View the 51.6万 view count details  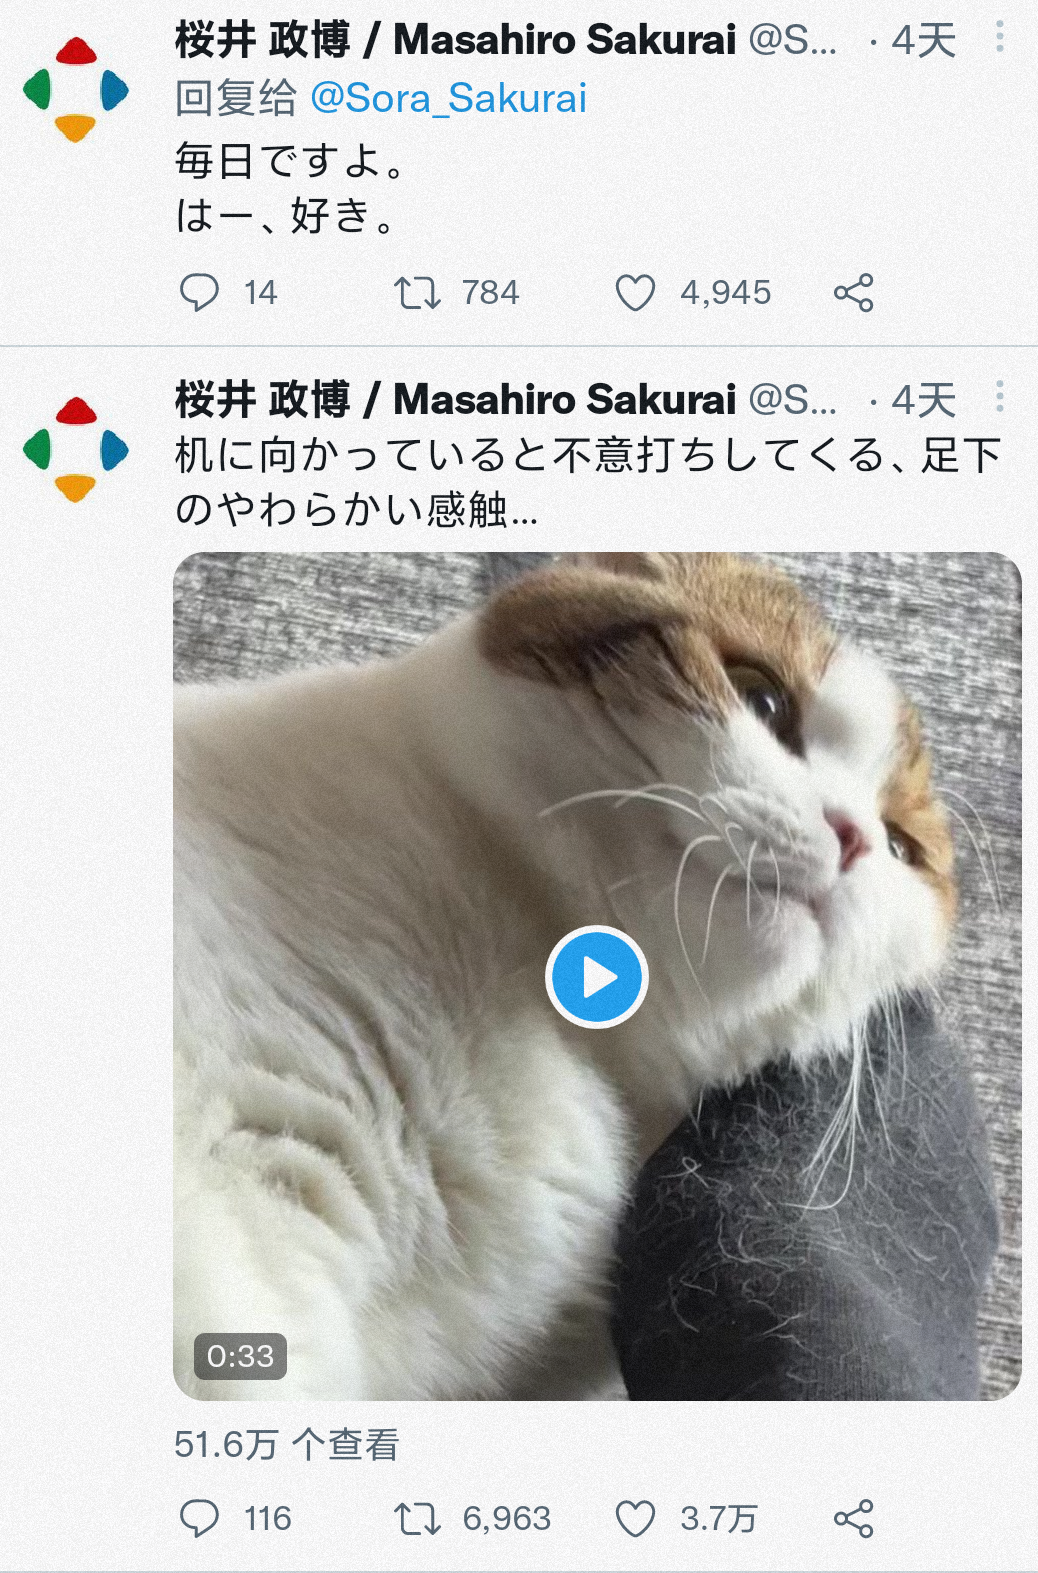286,1444
